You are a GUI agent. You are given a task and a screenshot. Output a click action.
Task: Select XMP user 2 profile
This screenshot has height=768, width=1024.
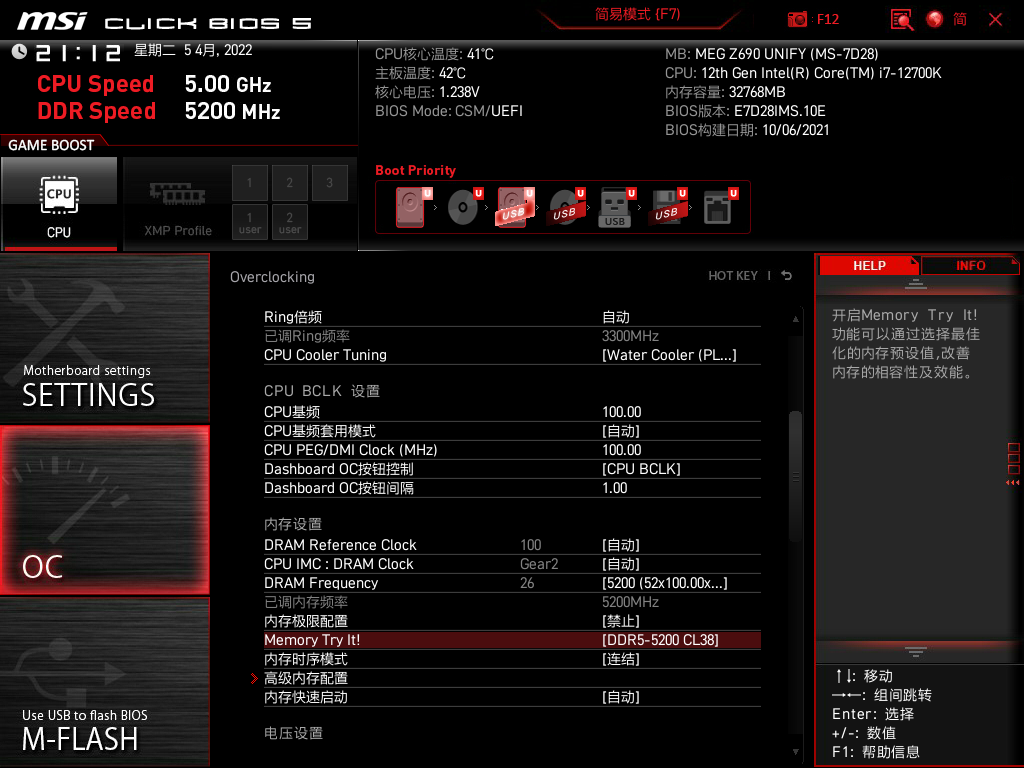pos(289,222)
